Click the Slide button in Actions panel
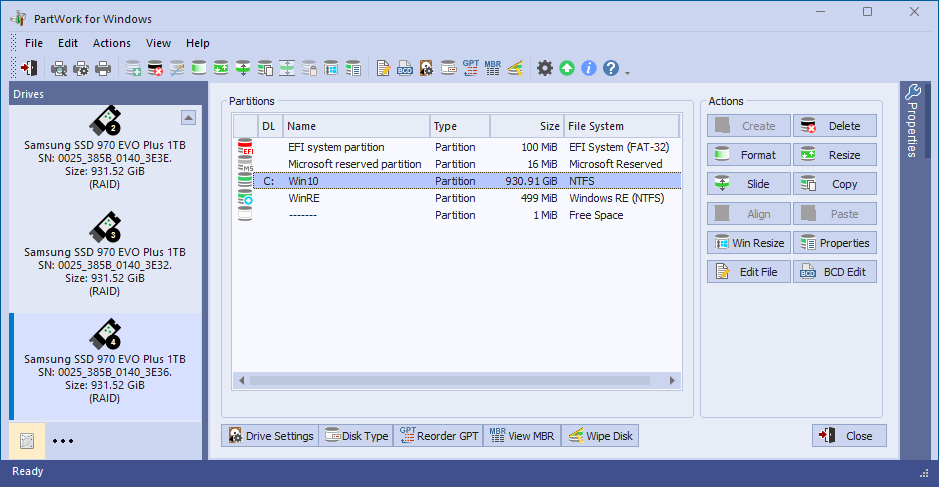Viewport: 939px width, 487px height. tap(749, 184)
